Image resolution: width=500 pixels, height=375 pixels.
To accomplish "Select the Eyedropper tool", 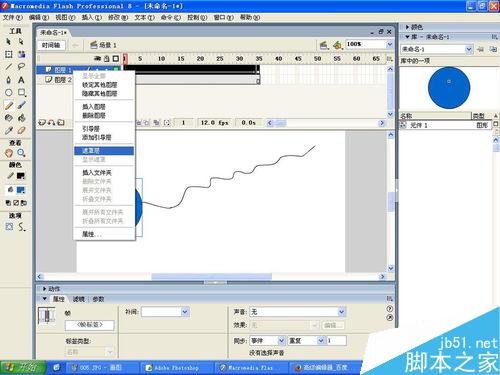I will pyautogui.click(x=9, y=131).
